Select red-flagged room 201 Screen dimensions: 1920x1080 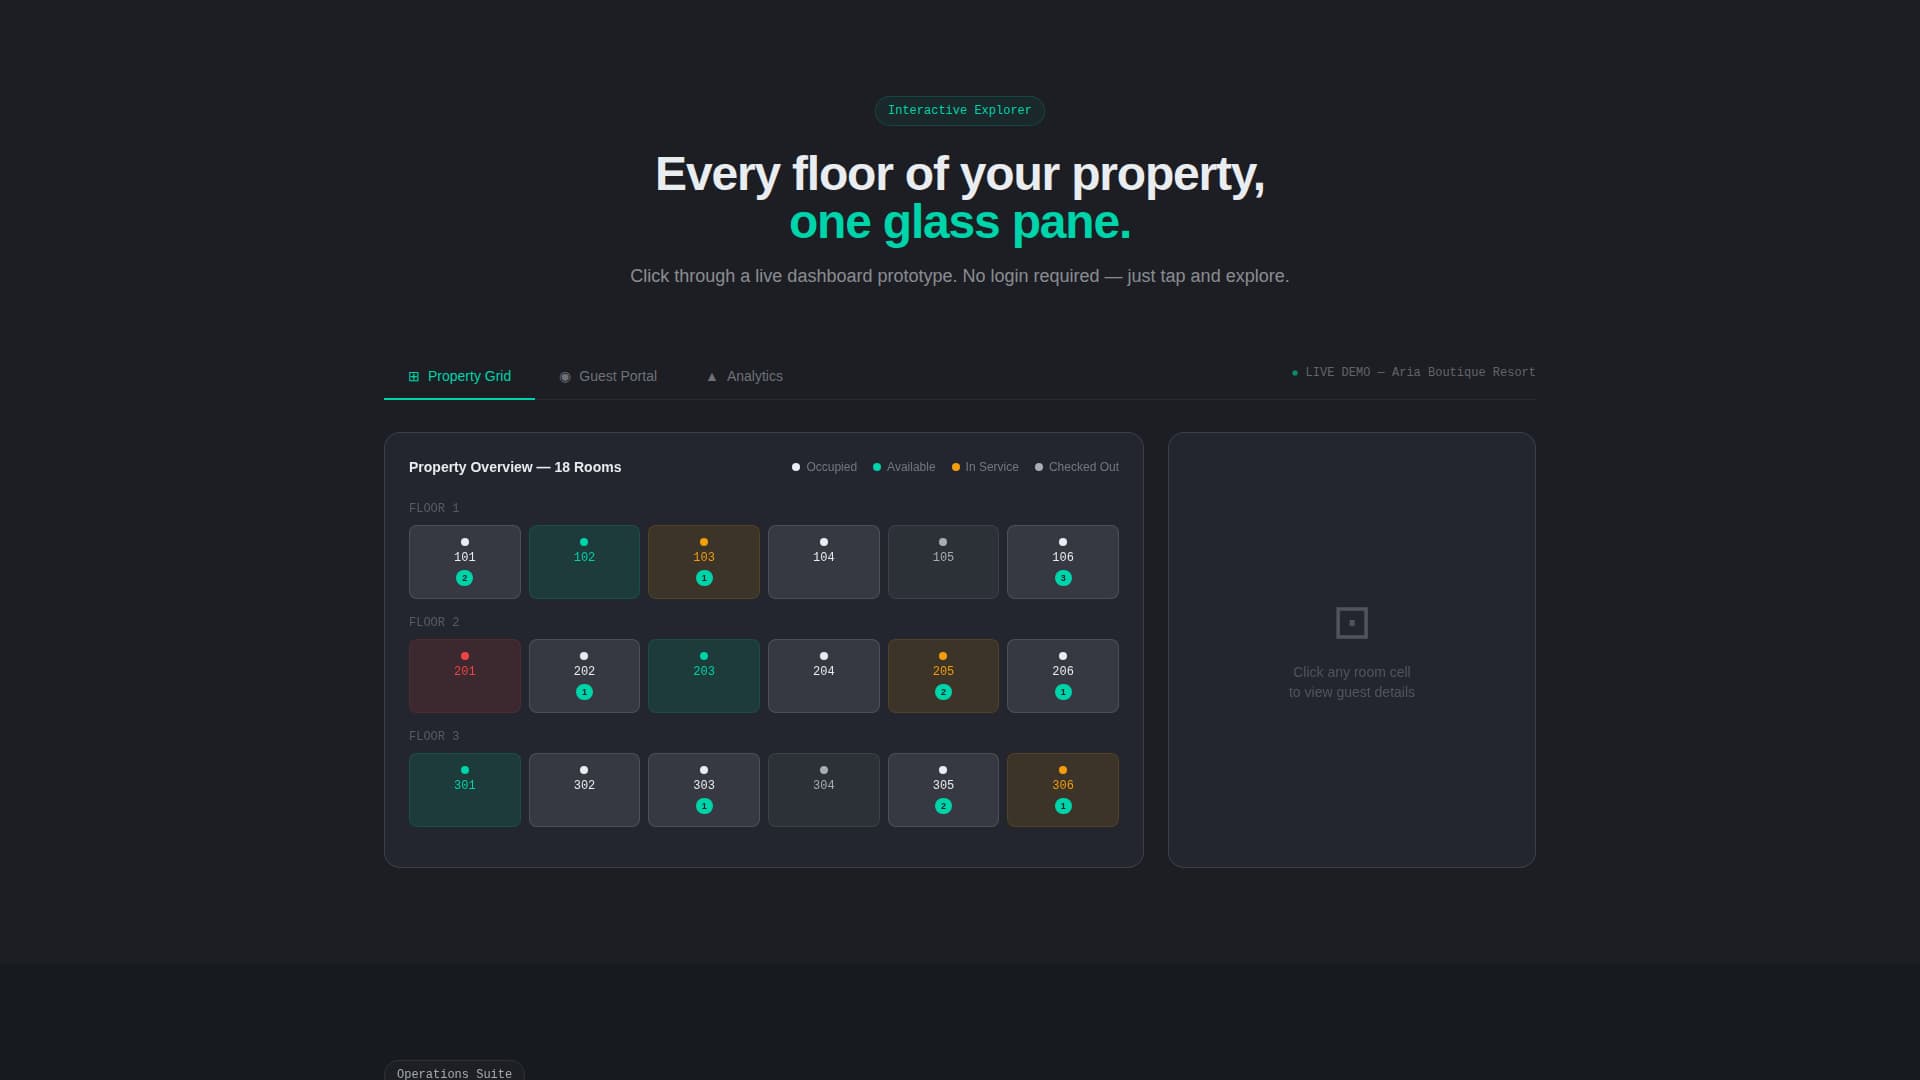tap(465, 676)
